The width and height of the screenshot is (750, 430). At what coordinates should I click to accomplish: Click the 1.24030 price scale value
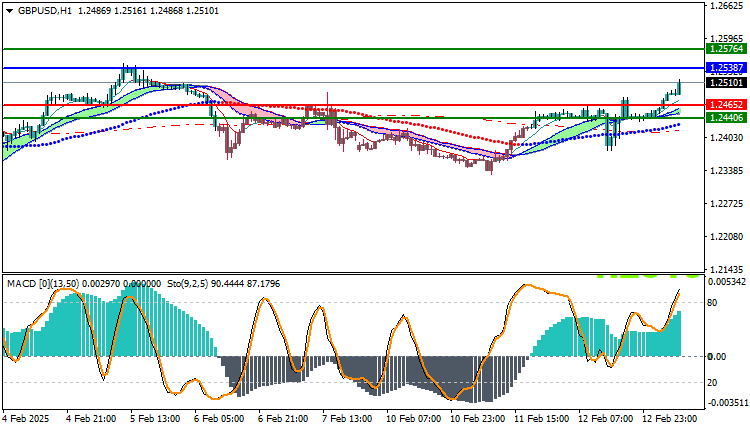point(726,138)
